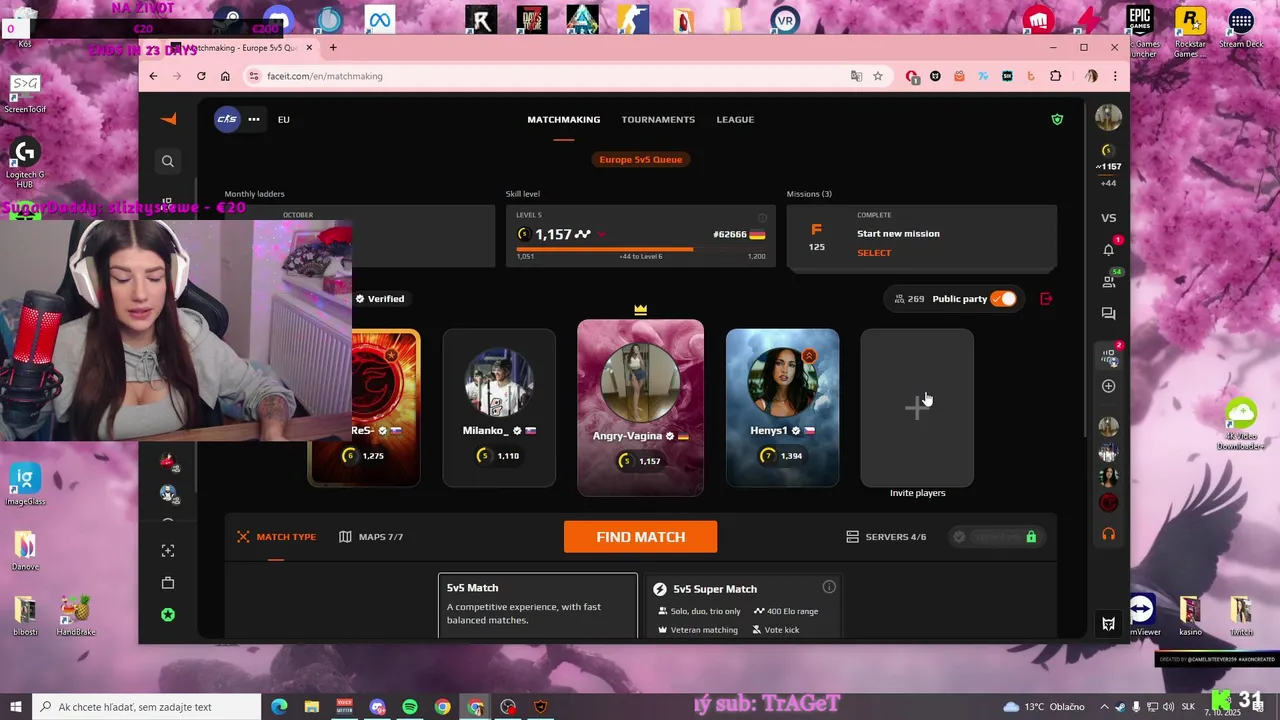Open the Twitch desktop shortcut
Screen dimensions: 1280x720
point(1241,615)
